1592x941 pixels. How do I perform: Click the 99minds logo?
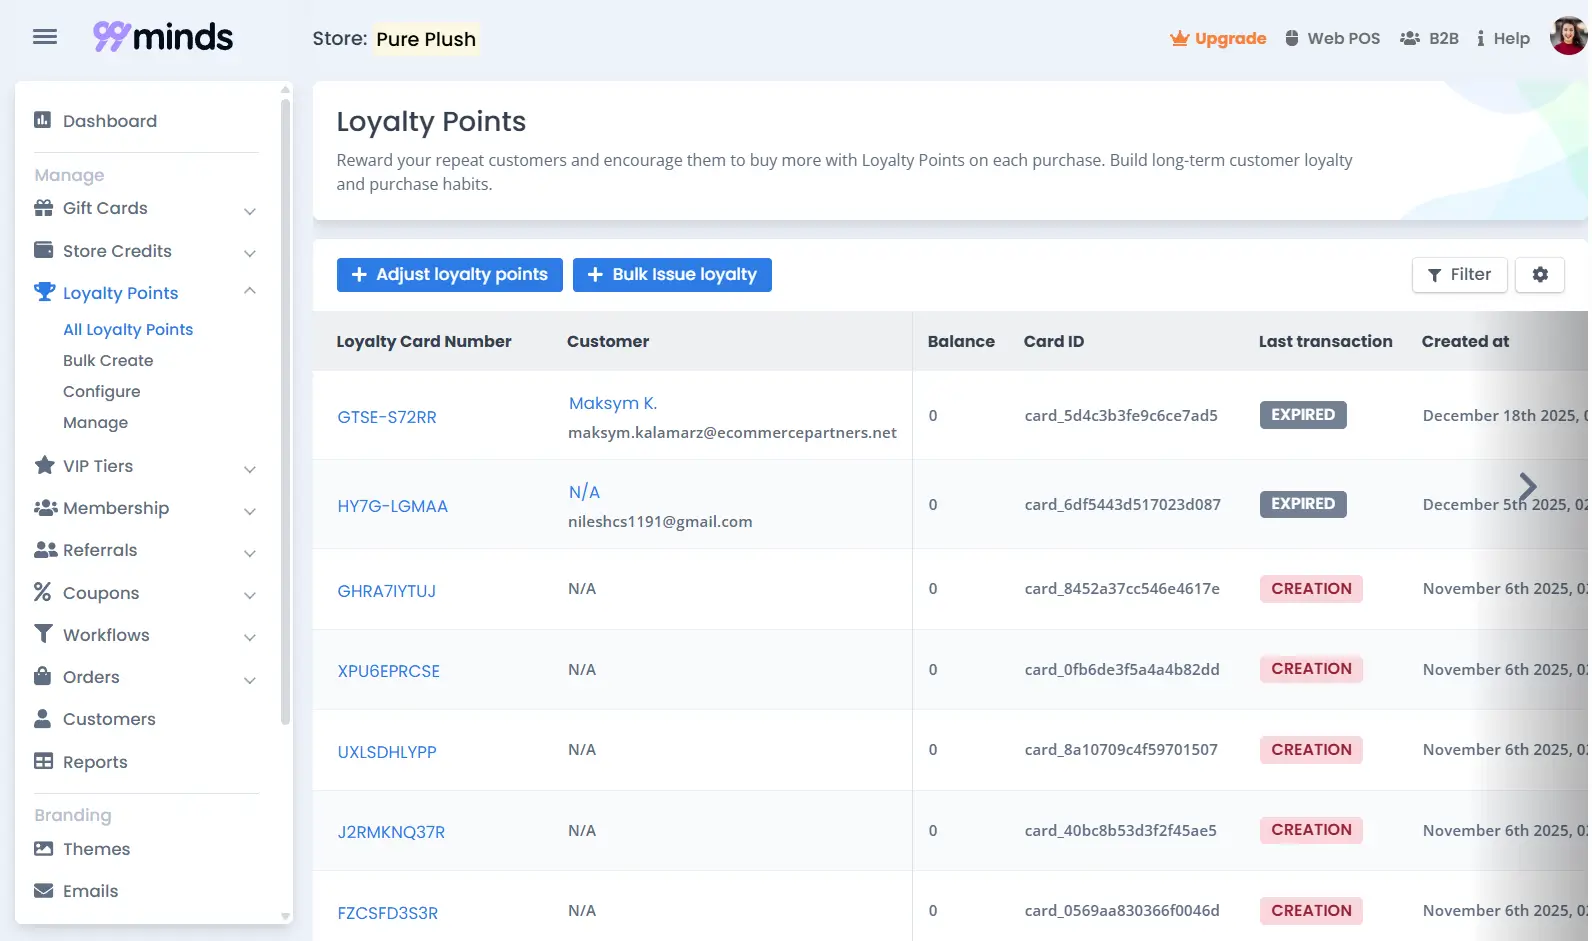[163, 37]
